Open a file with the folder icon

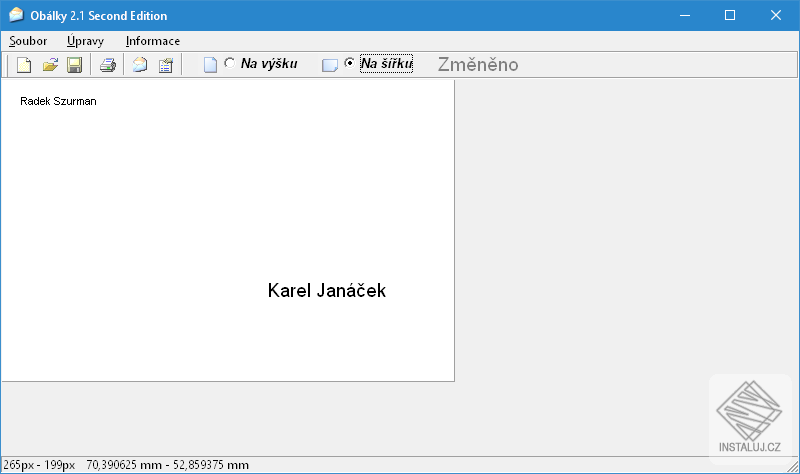pos(50,65)
